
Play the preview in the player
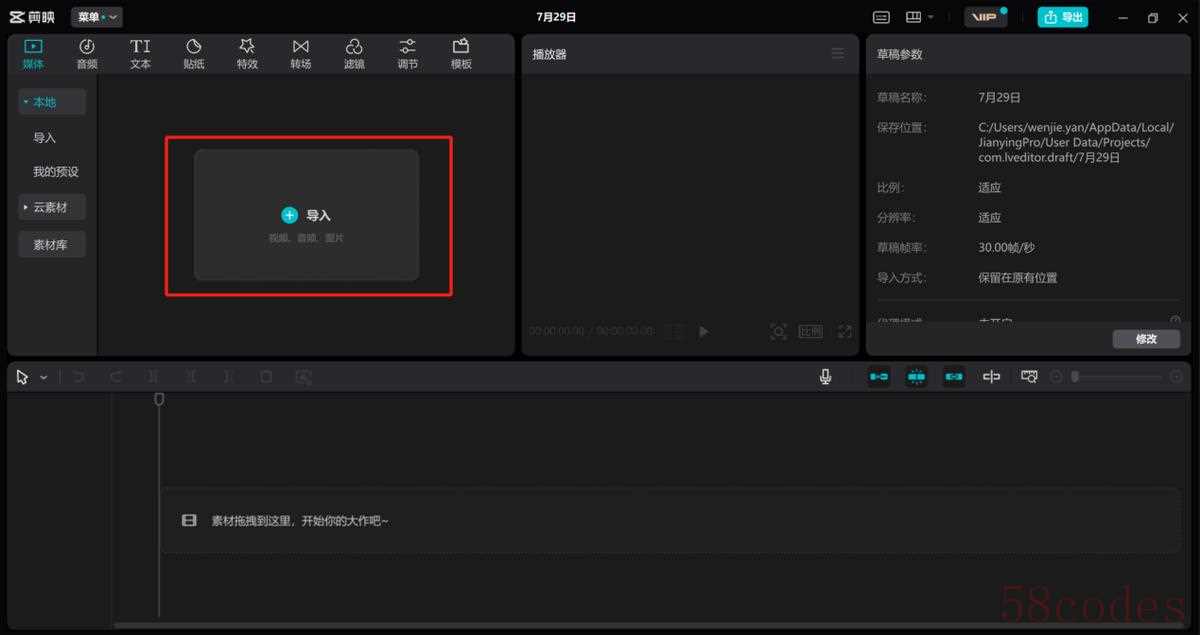704,331
